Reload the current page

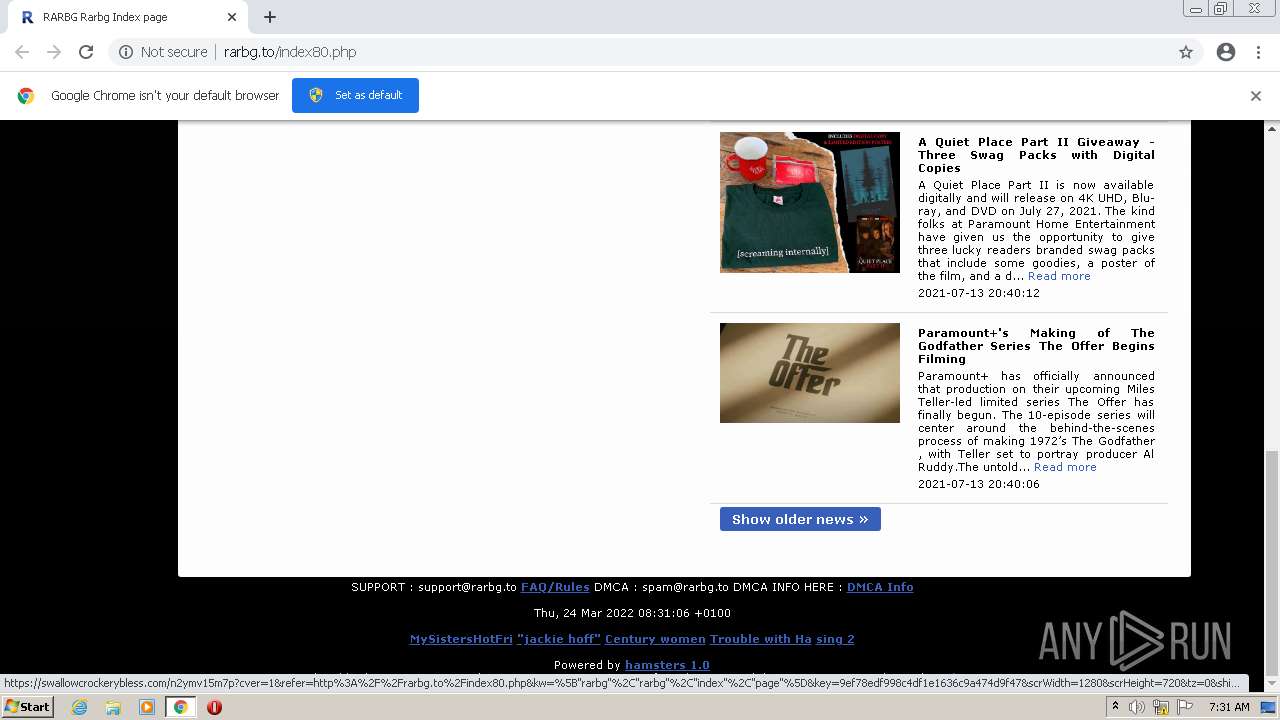click(86, 52)
